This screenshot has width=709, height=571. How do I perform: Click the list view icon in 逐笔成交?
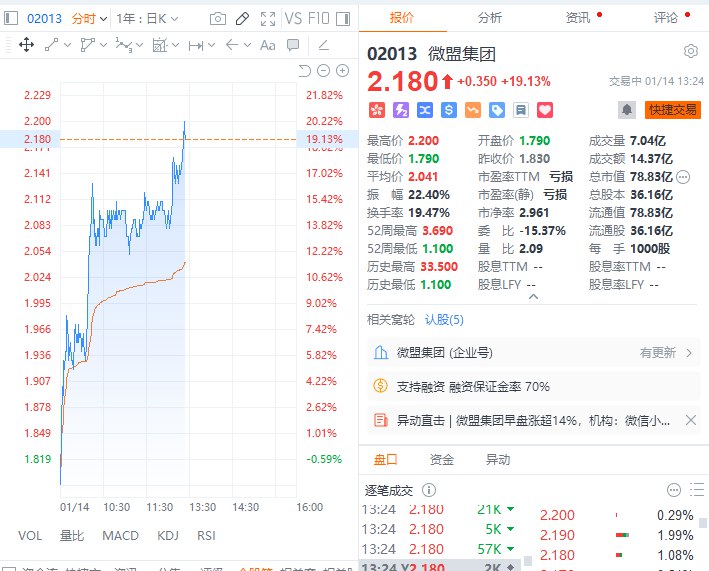[697, 490]
